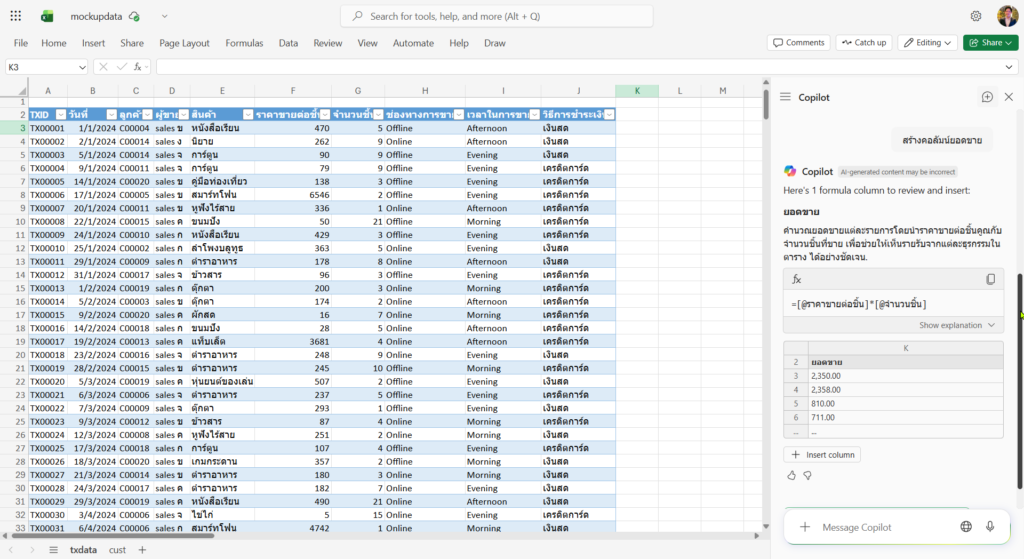Screen dimensions: 1024x559
Task: Switch to the cust sheet tab
Action: coord(118,550)
